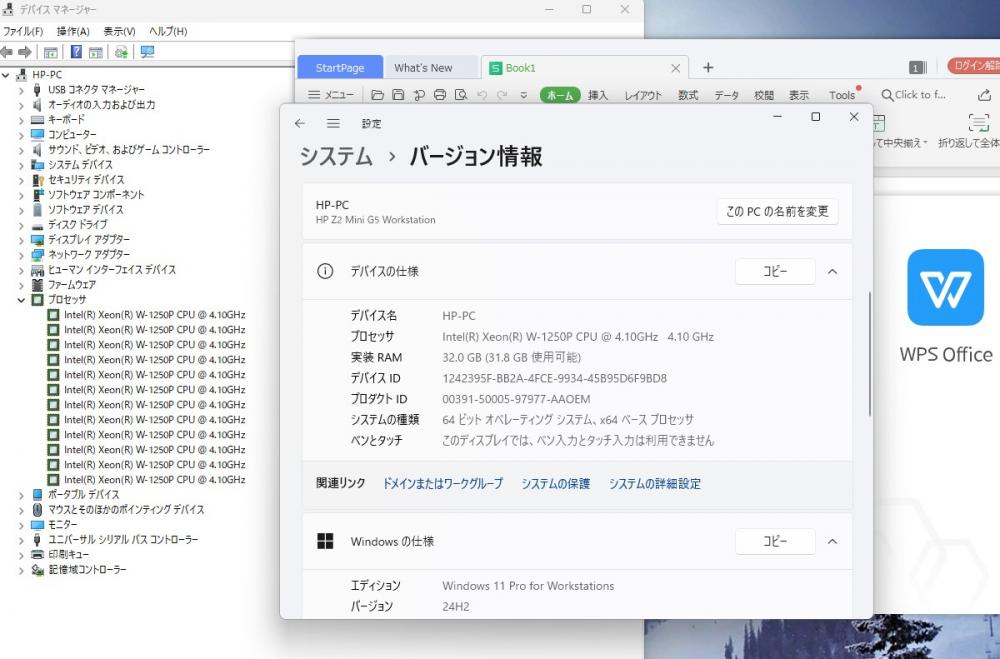
Task: Click the share icon in WPS Office
Action: point(984,95)
